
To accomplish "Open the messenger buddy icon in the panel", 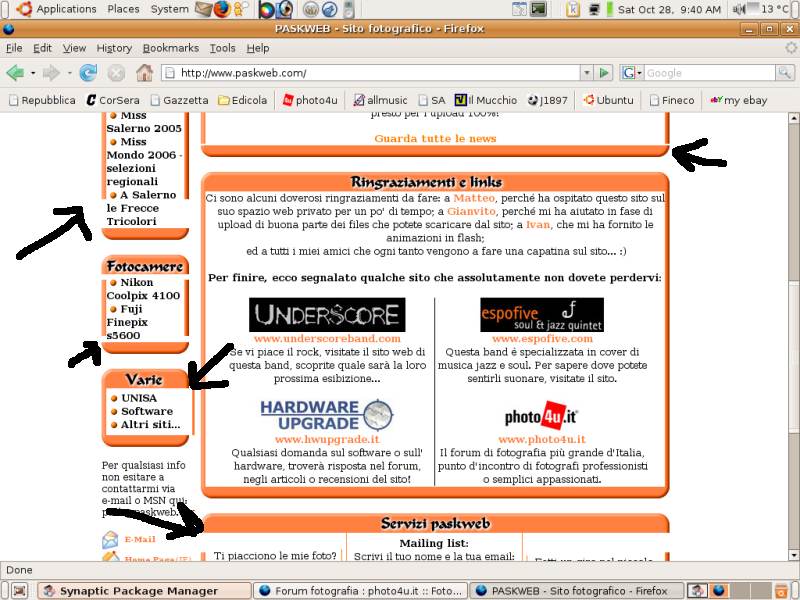I will tap(240, 9).
